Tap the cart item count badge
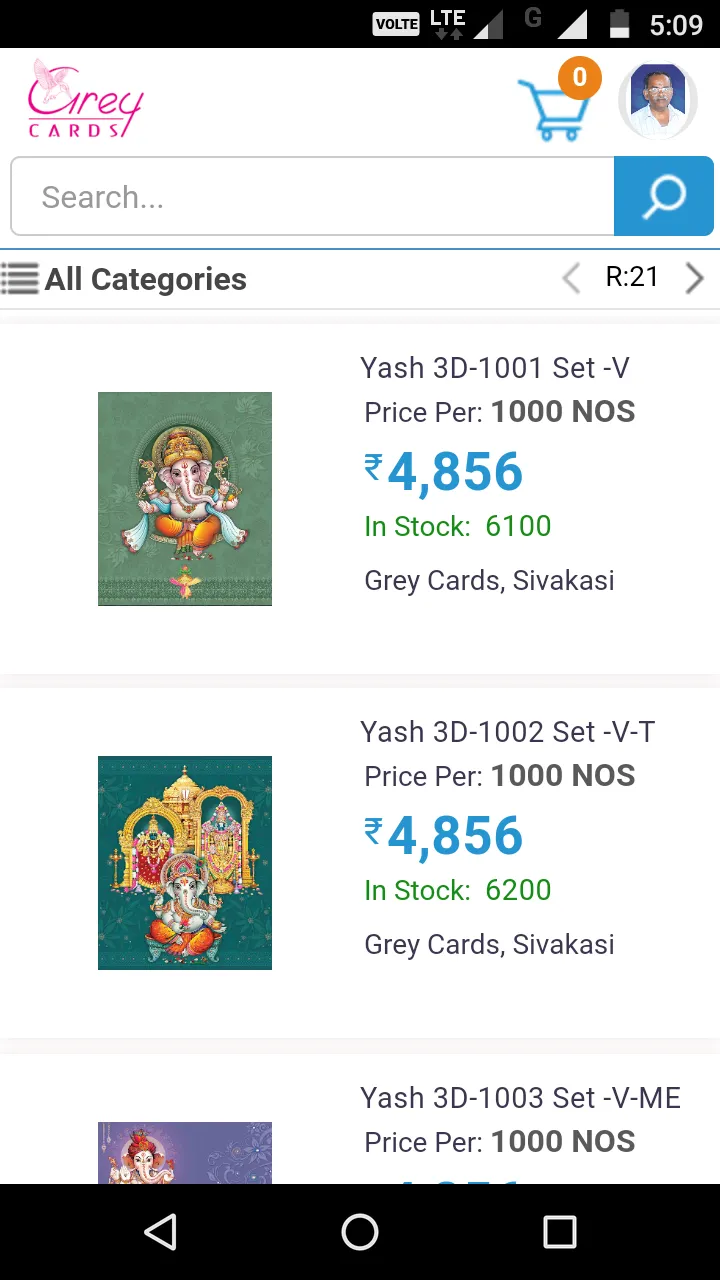The height and width of the screenshot is (1280, 720). [x=579, y=78]
